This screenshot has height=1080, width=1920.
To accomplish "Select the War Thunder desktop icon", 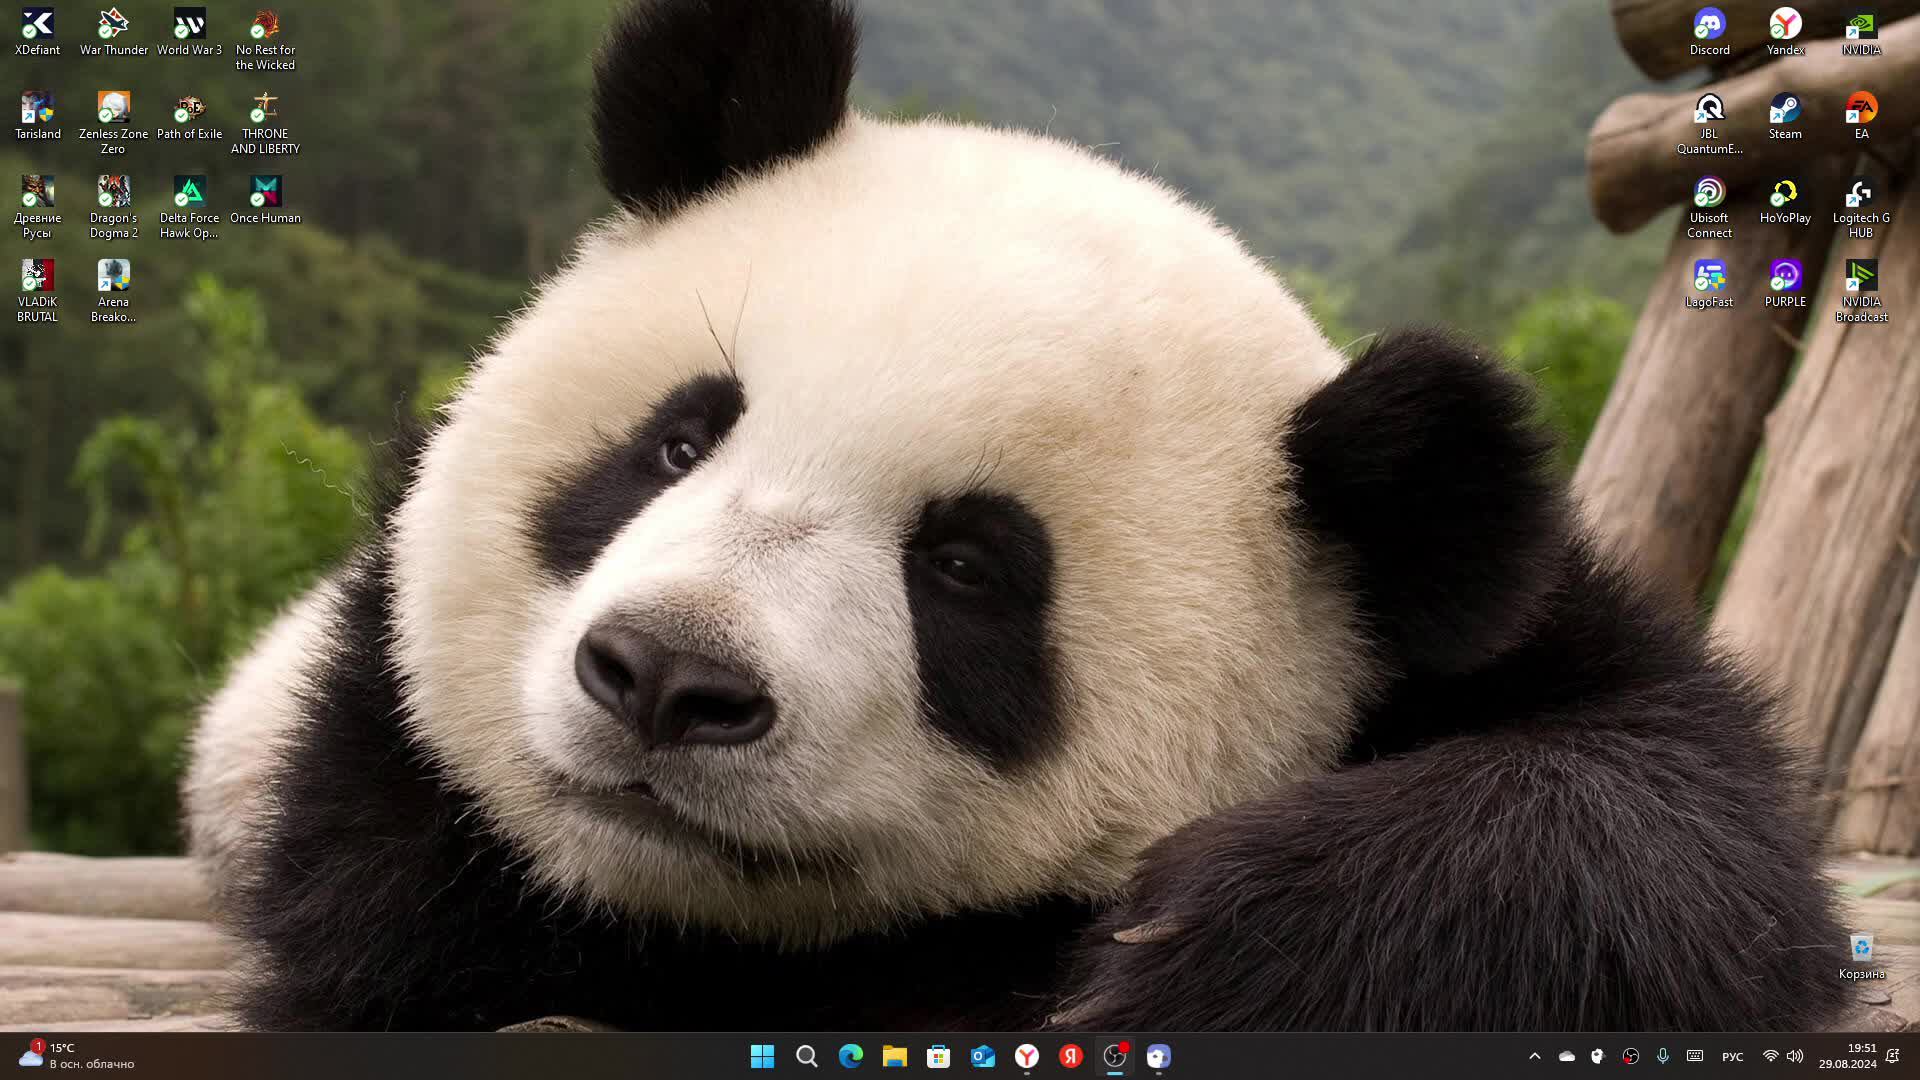I will coord(113,30).
